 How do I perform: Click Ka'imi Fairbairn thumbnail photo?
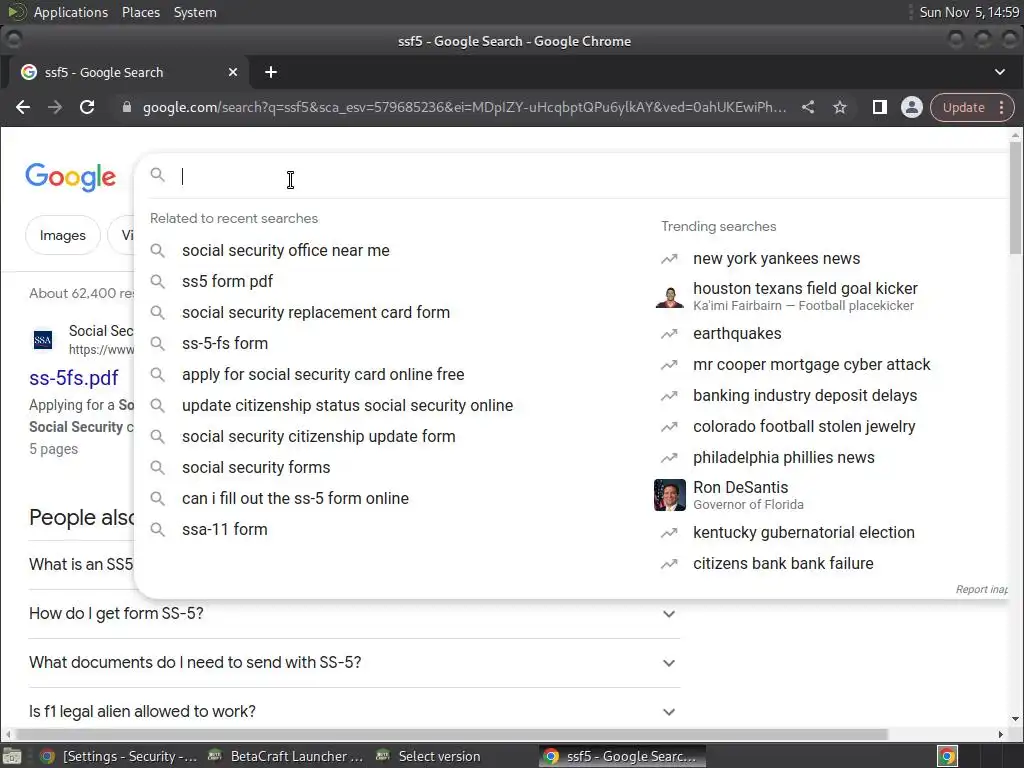pyautogui.click(x=669, y=296)
